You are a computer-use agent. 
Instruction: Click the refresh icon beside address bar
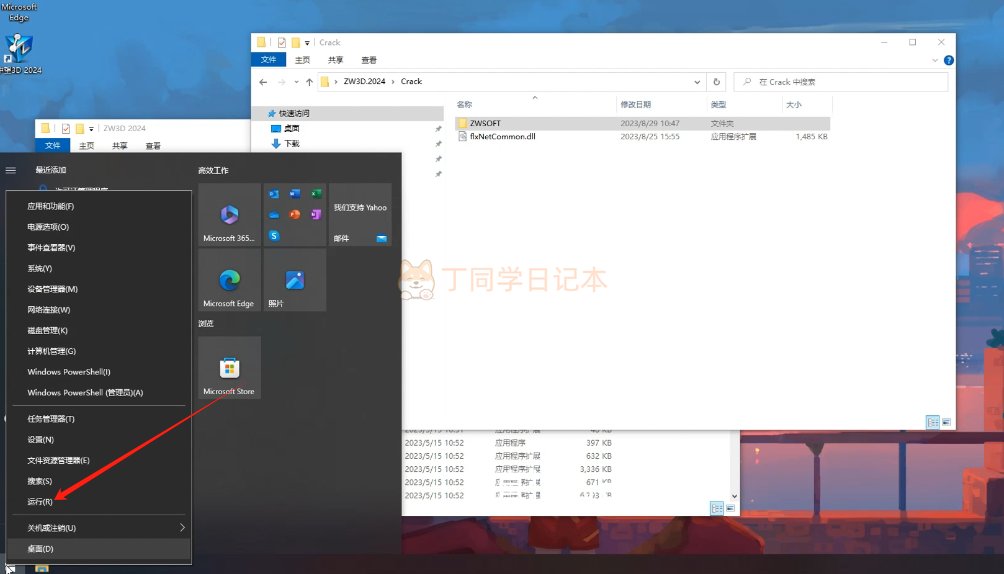(x=716, y=82)
